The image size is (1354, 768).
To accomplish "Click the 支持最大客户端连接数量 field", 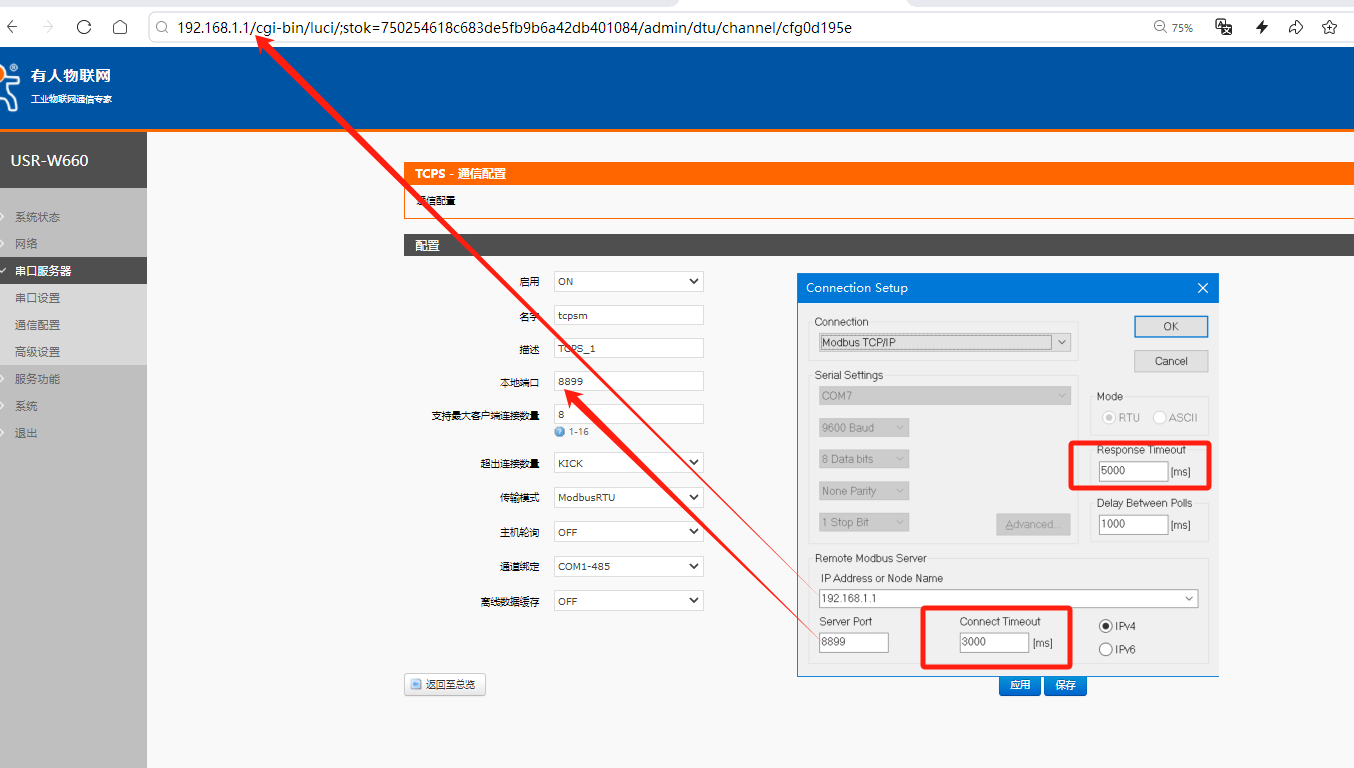I will pyautogui.click(x=629, y=414).
